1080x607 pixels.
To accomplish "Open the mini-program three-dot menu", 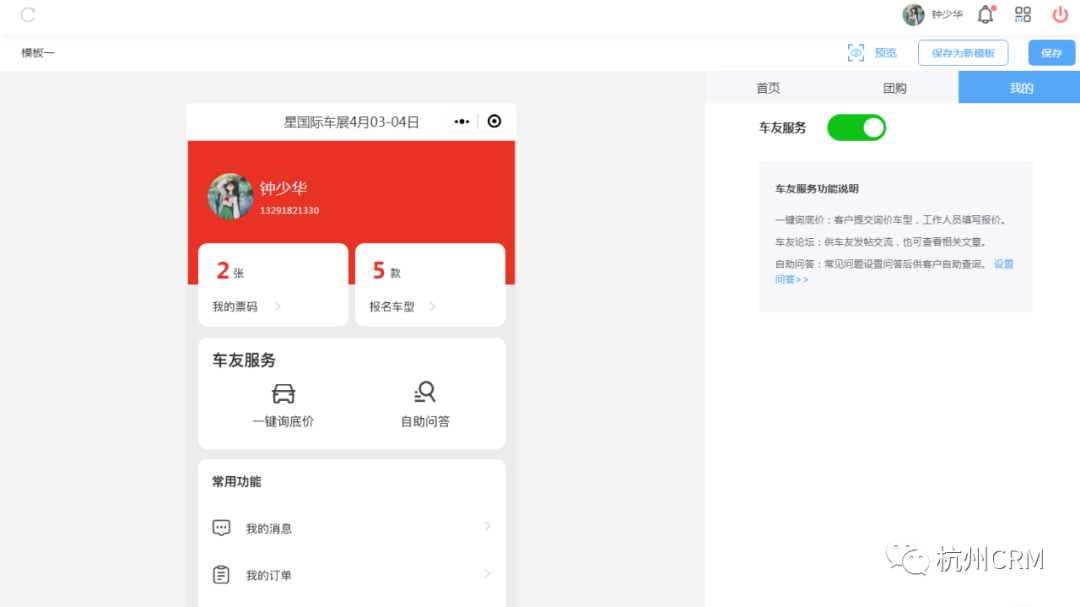I will click(461, 122).
